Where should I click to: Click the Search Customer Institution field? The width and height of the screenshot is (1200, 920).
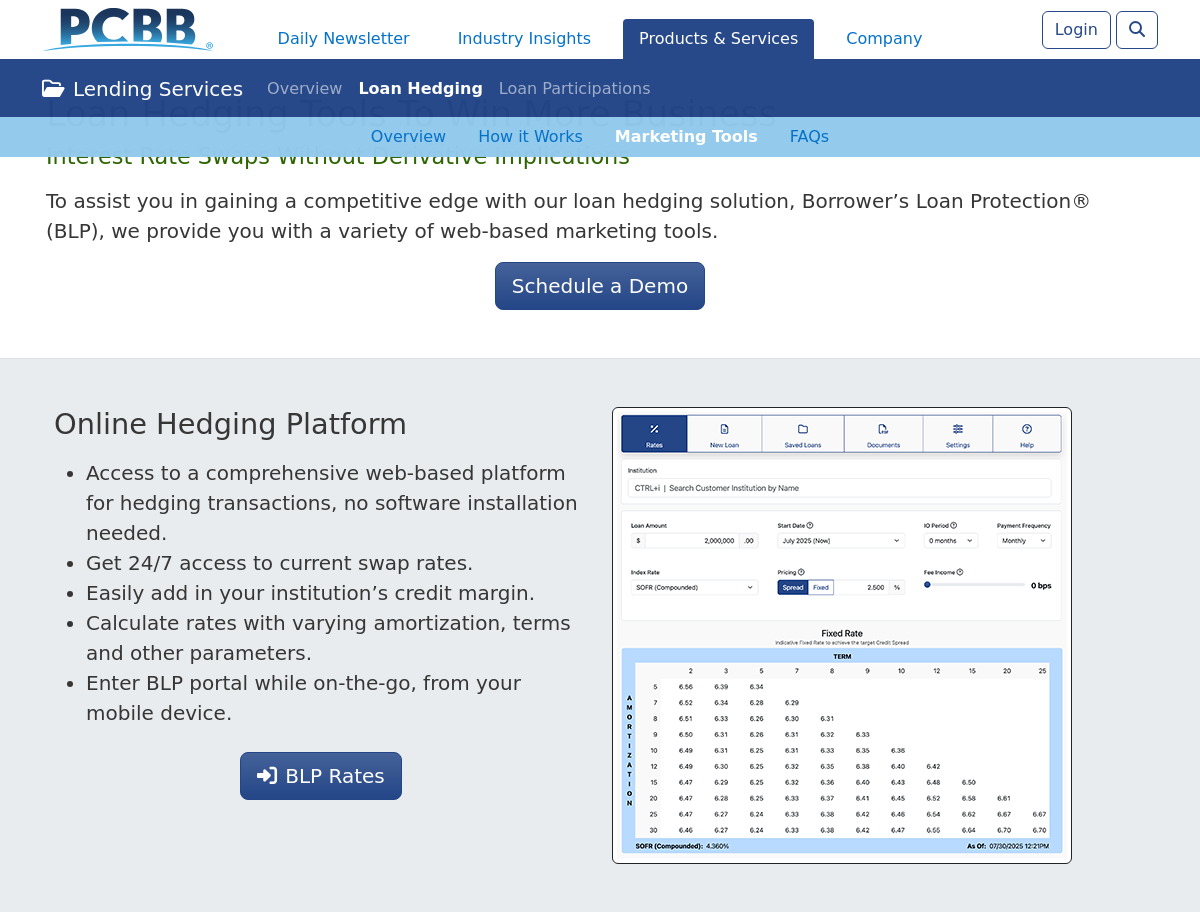[x=840, y=488]
